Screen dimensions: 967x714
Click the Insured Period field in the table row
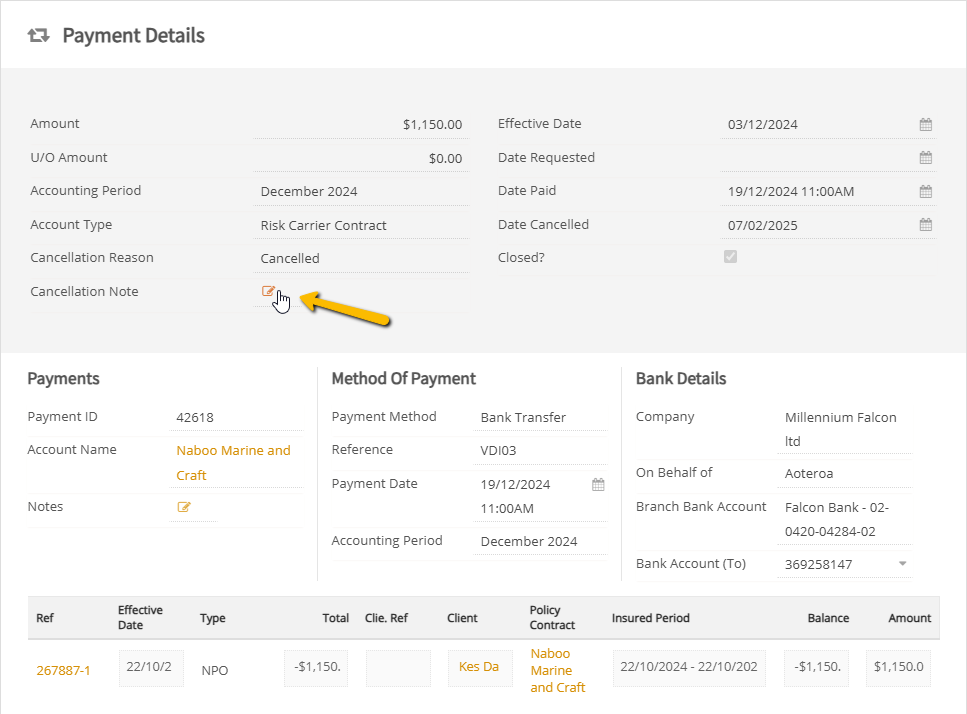click(689, 668)
